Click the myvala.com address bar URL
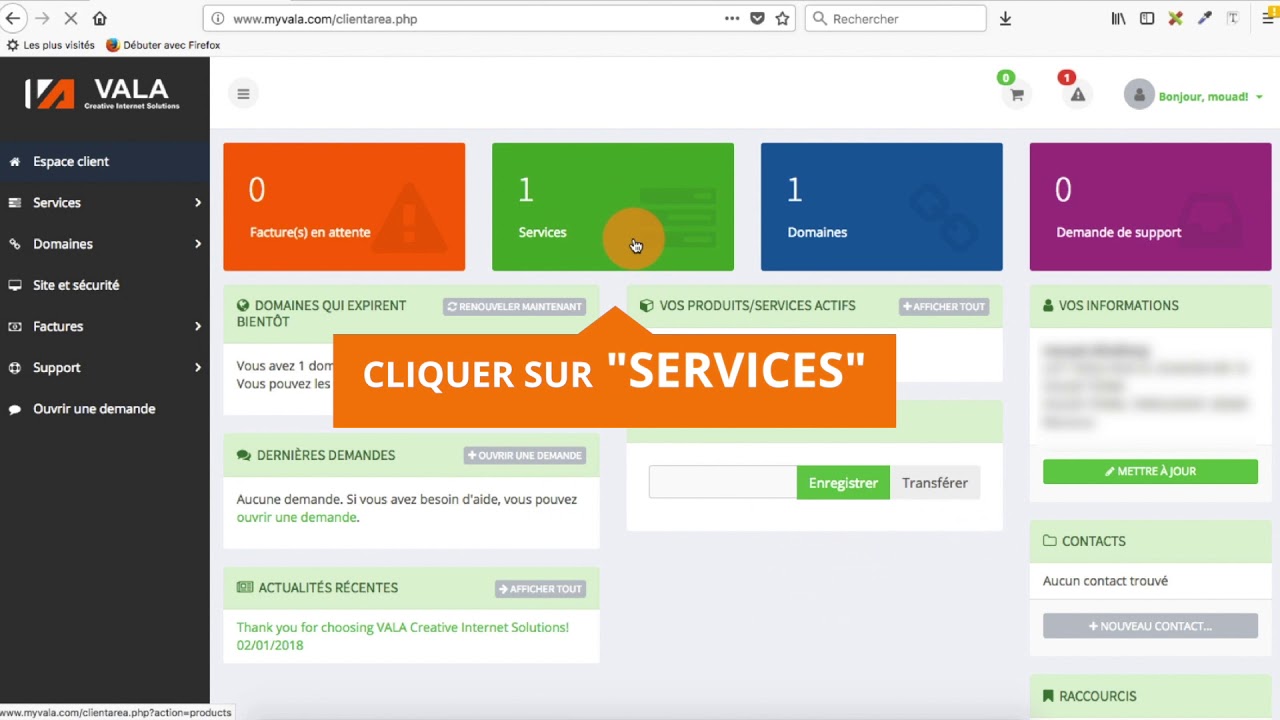Image resolution: width=1280 pixels, height=720 pixels. point(325,19)
